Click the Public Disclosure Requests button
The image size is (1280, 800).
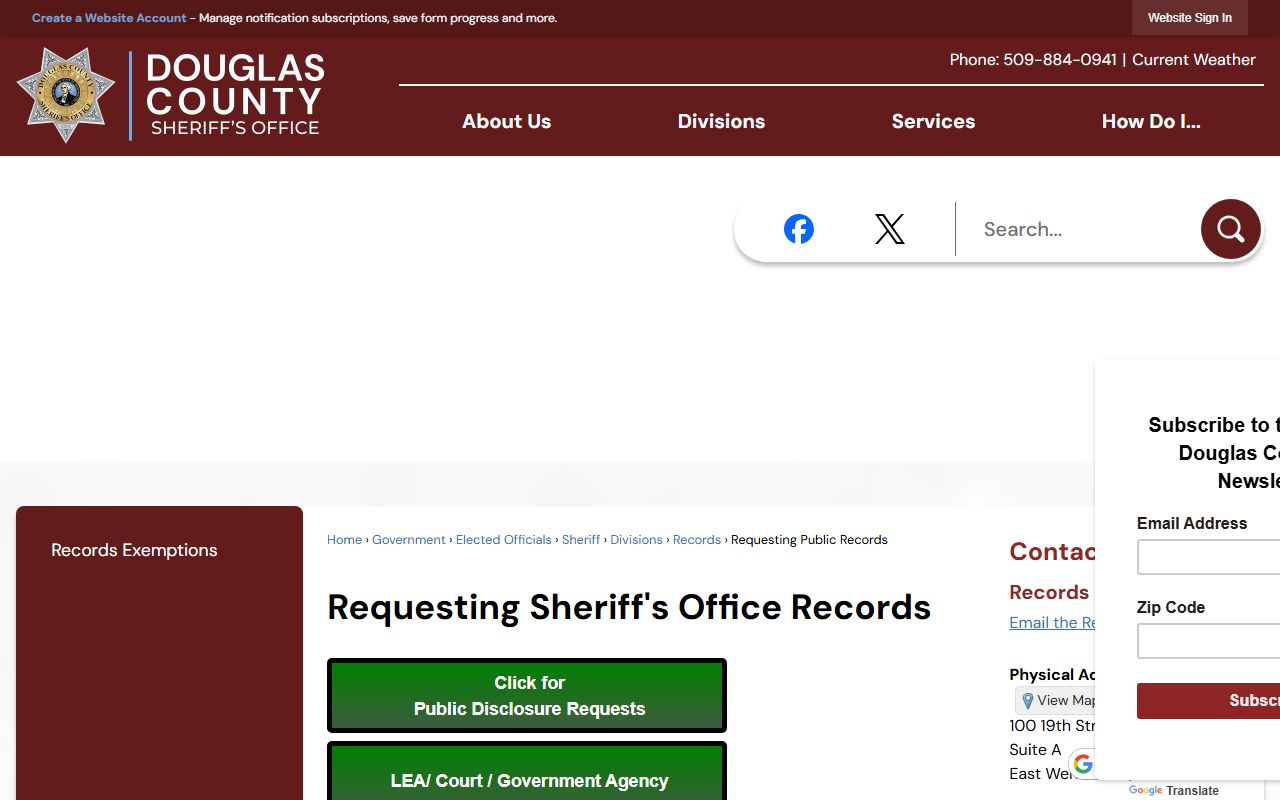(x=527, y=696)
